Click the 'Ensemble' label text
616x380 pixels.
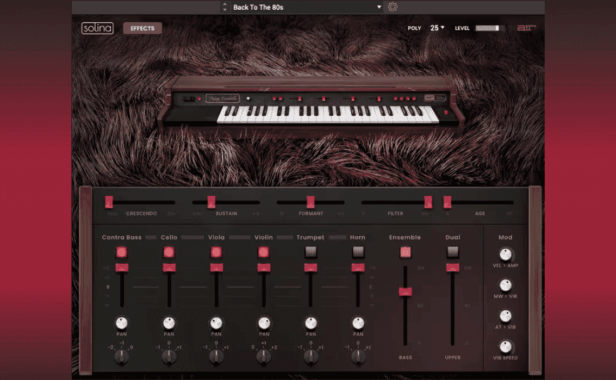click(405, 237)
